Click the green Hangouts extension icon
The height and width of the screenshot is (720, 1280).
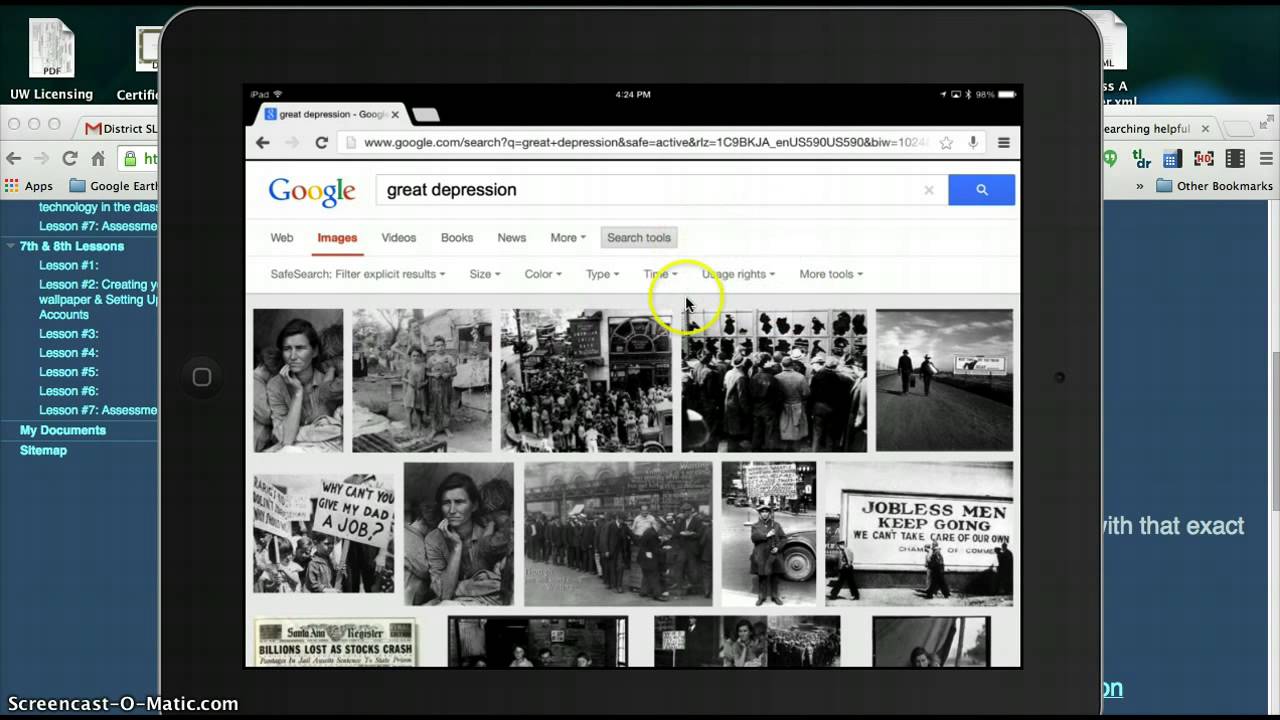coord(1110,158)
